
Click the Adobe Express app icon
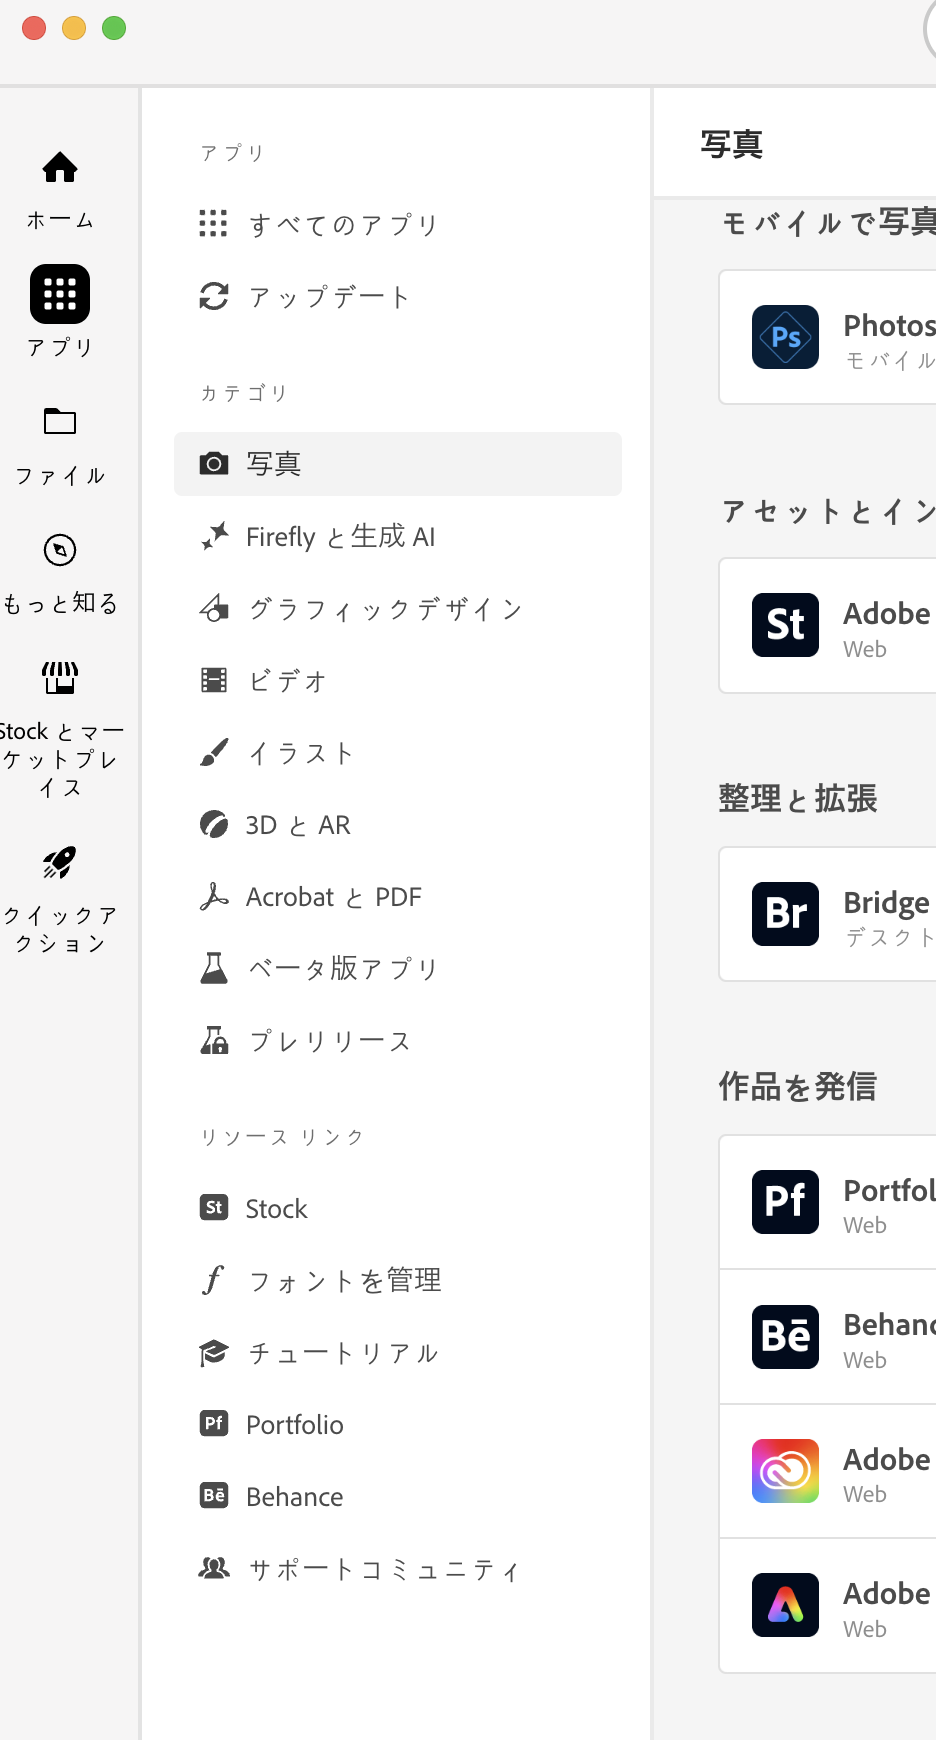[786, 1605]
